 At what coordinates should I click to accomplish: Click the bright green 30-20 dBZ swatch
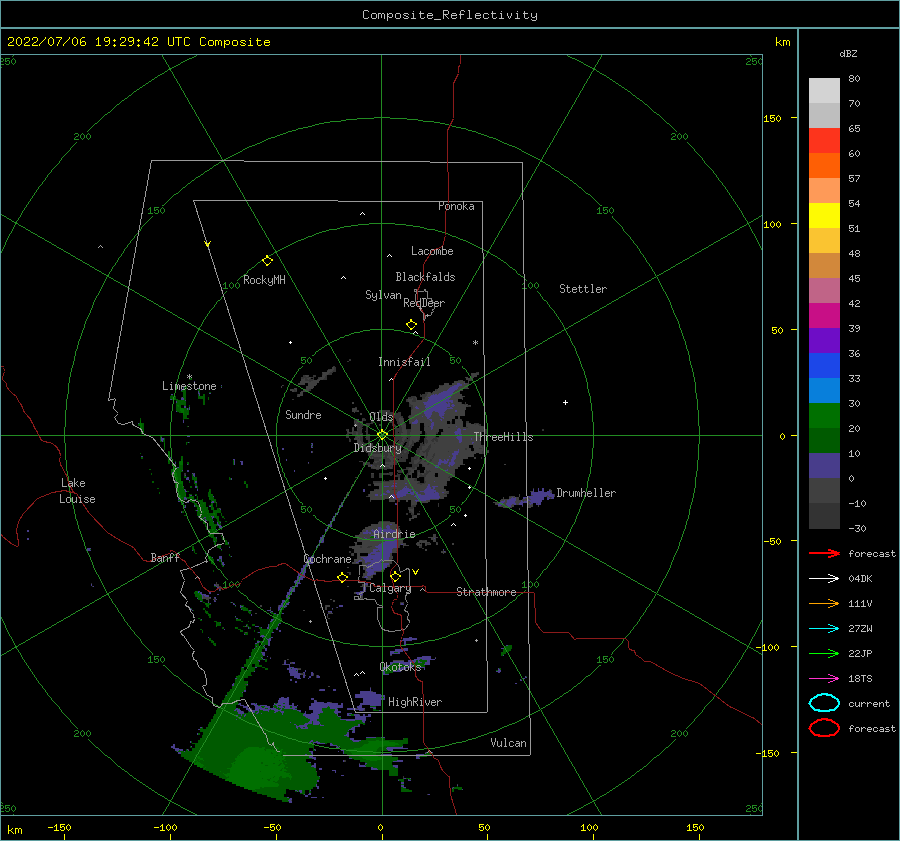[x=824, y=416]
